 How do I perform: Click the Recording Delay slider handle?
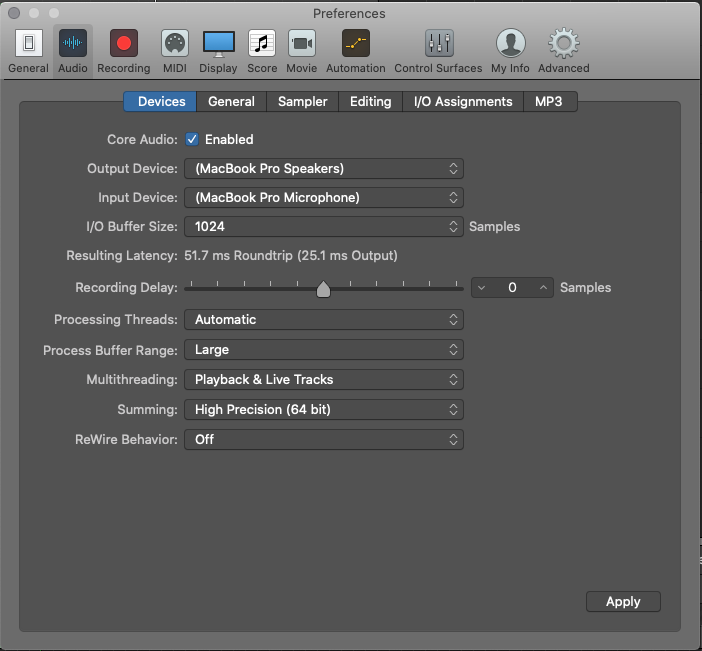[x=323, y=289]
